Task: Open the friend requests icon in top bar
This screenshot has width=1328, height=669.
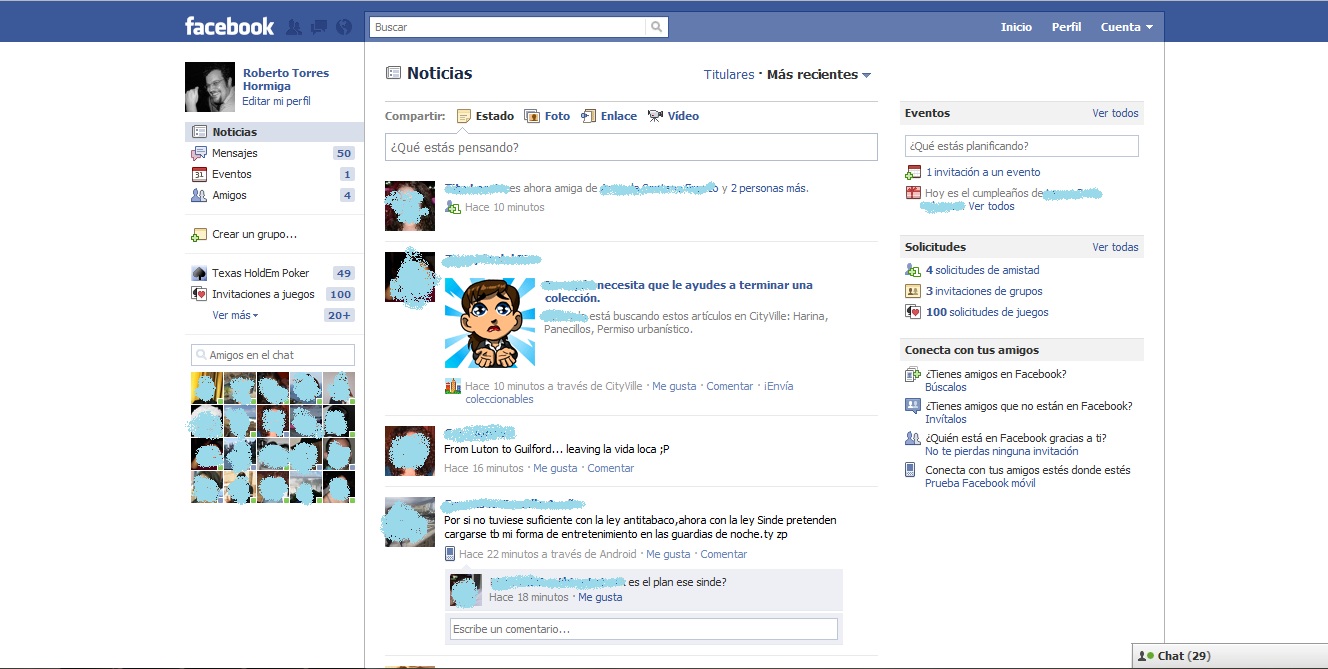Action: click(293, 27)
